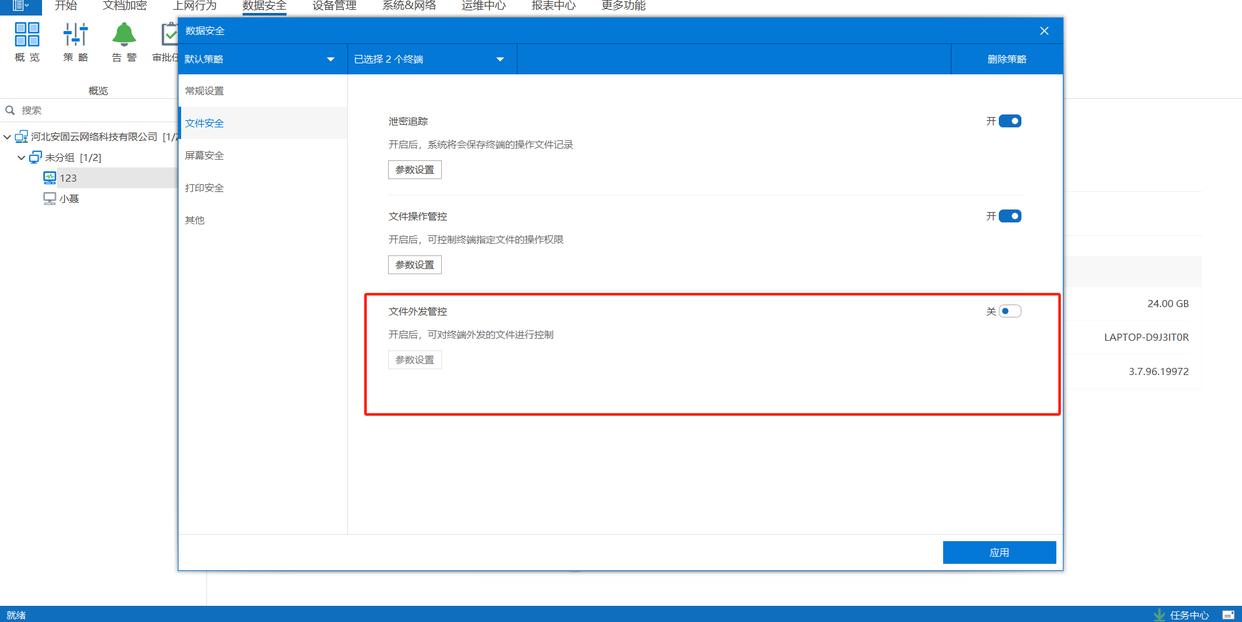This screenshot has height=622, width=1242.
Task: Open 任务中心 download icon in status bar
Action: tap(1160, 615)
